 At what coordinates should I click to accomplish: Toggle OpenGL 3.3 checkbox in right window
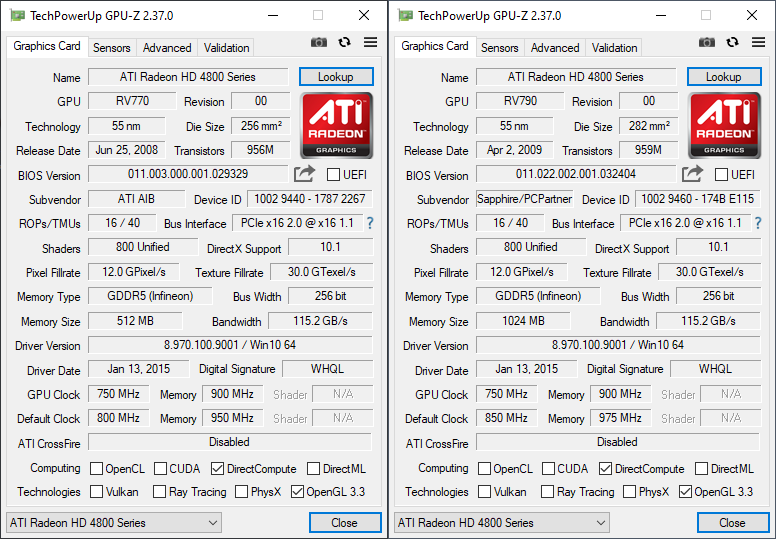coord(685,491)
